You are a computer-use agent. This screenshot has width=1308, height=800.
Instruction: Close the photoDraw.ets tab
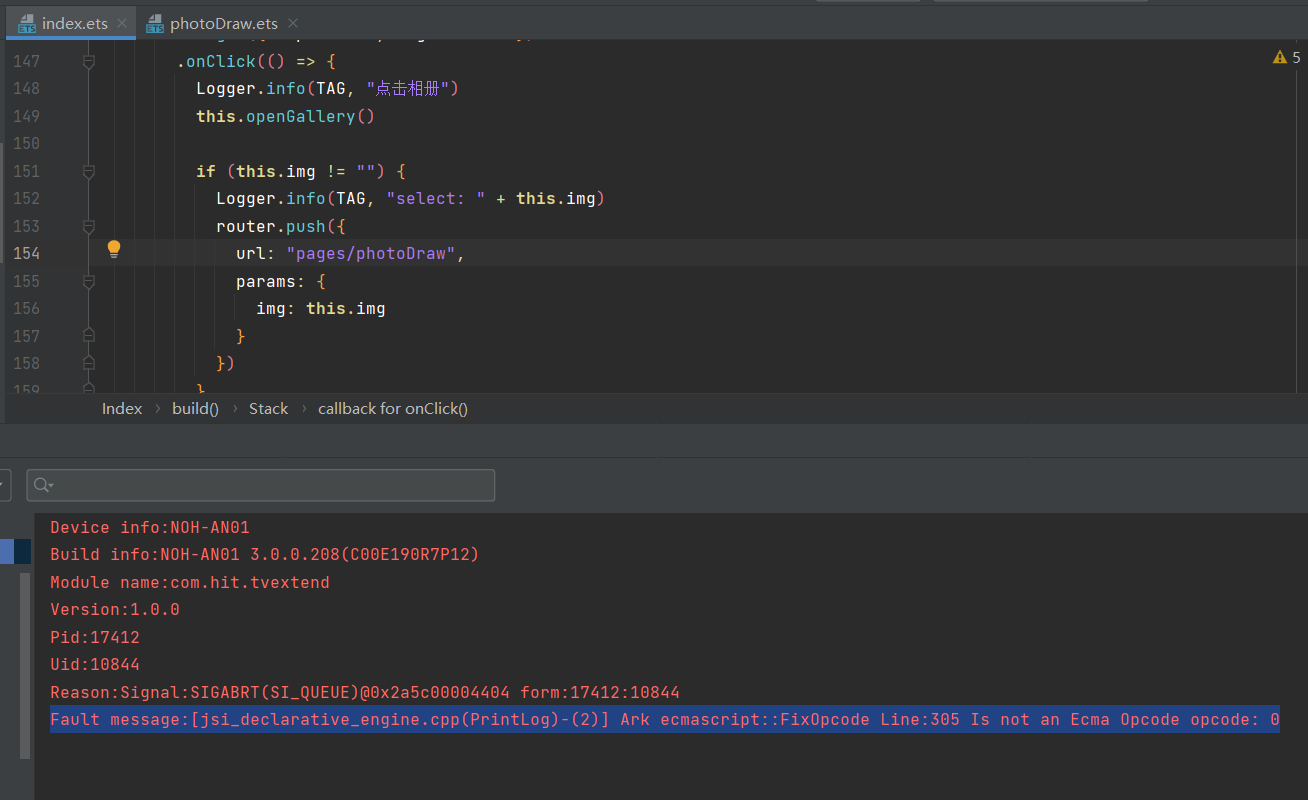pos(293,24)
